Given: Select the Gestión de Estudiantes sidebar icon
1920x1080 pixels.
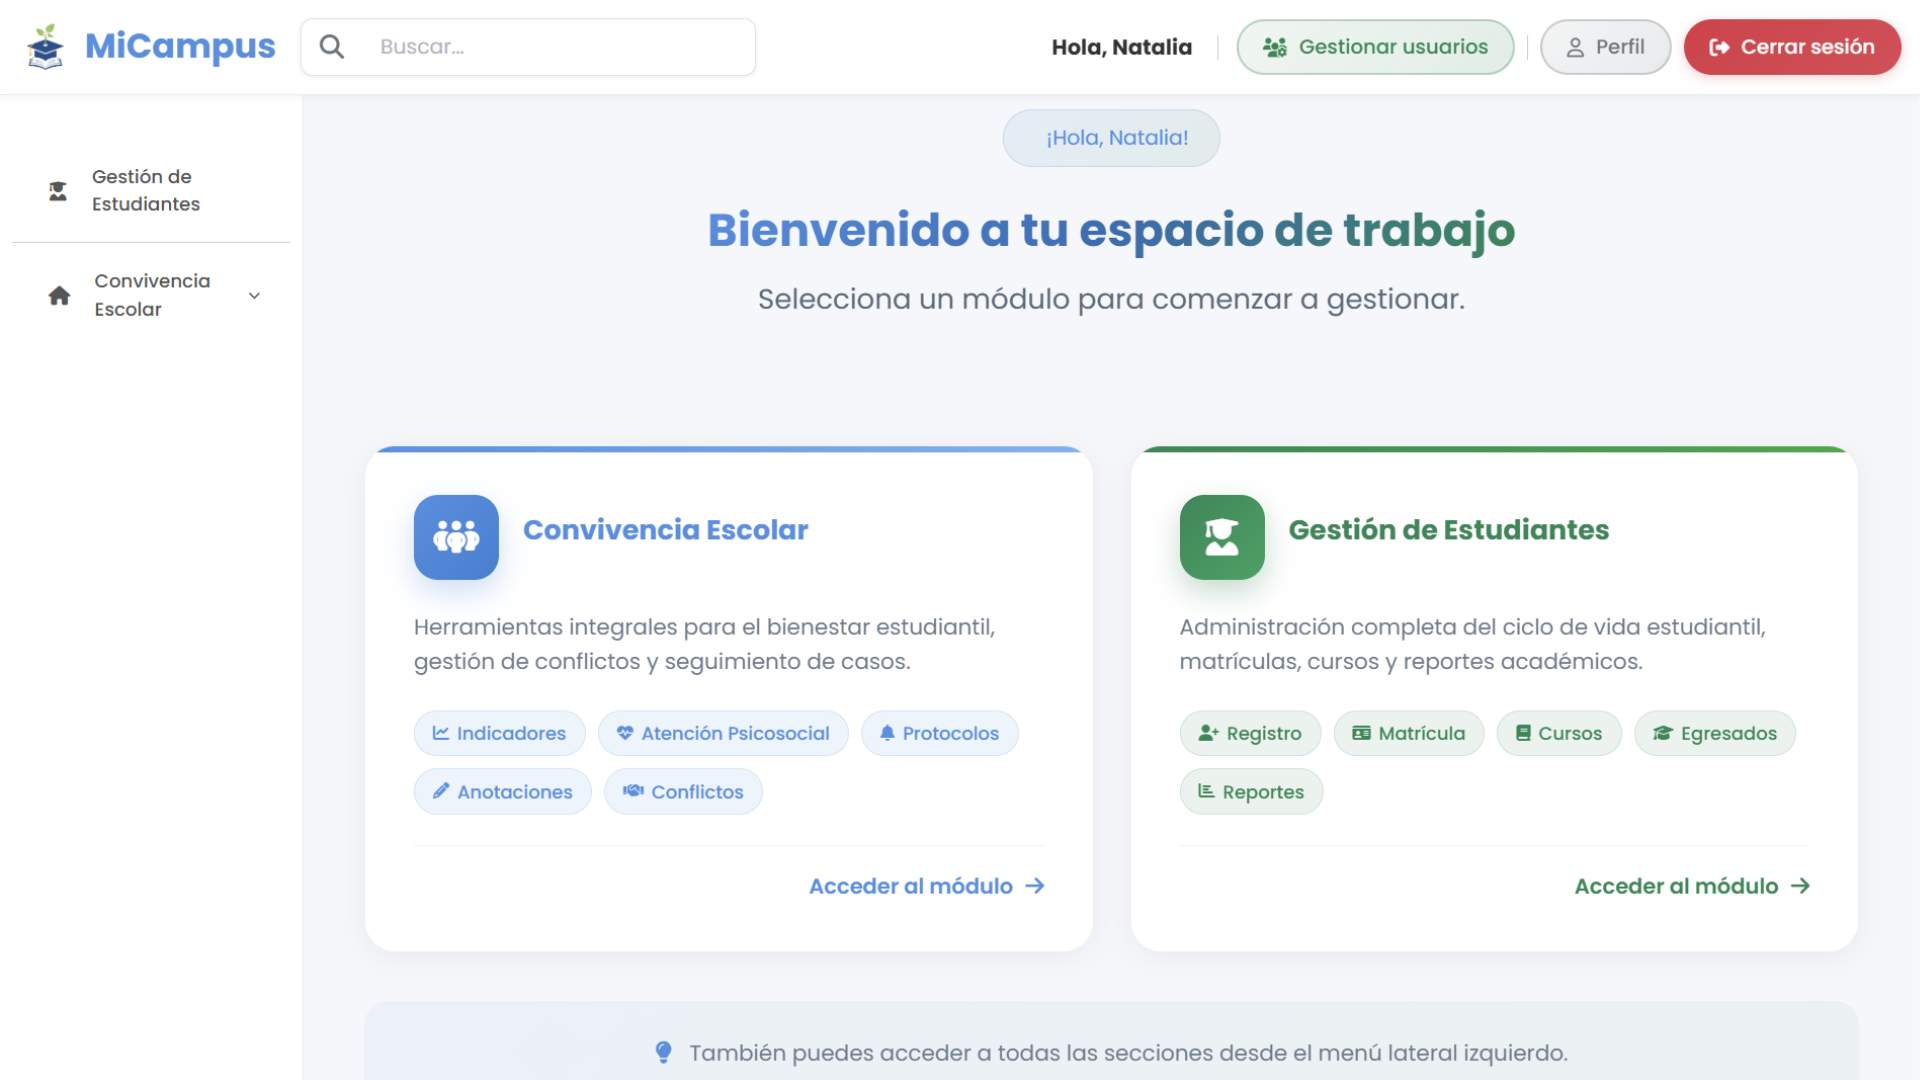Looking at the screenshot, I should point(57,190).
